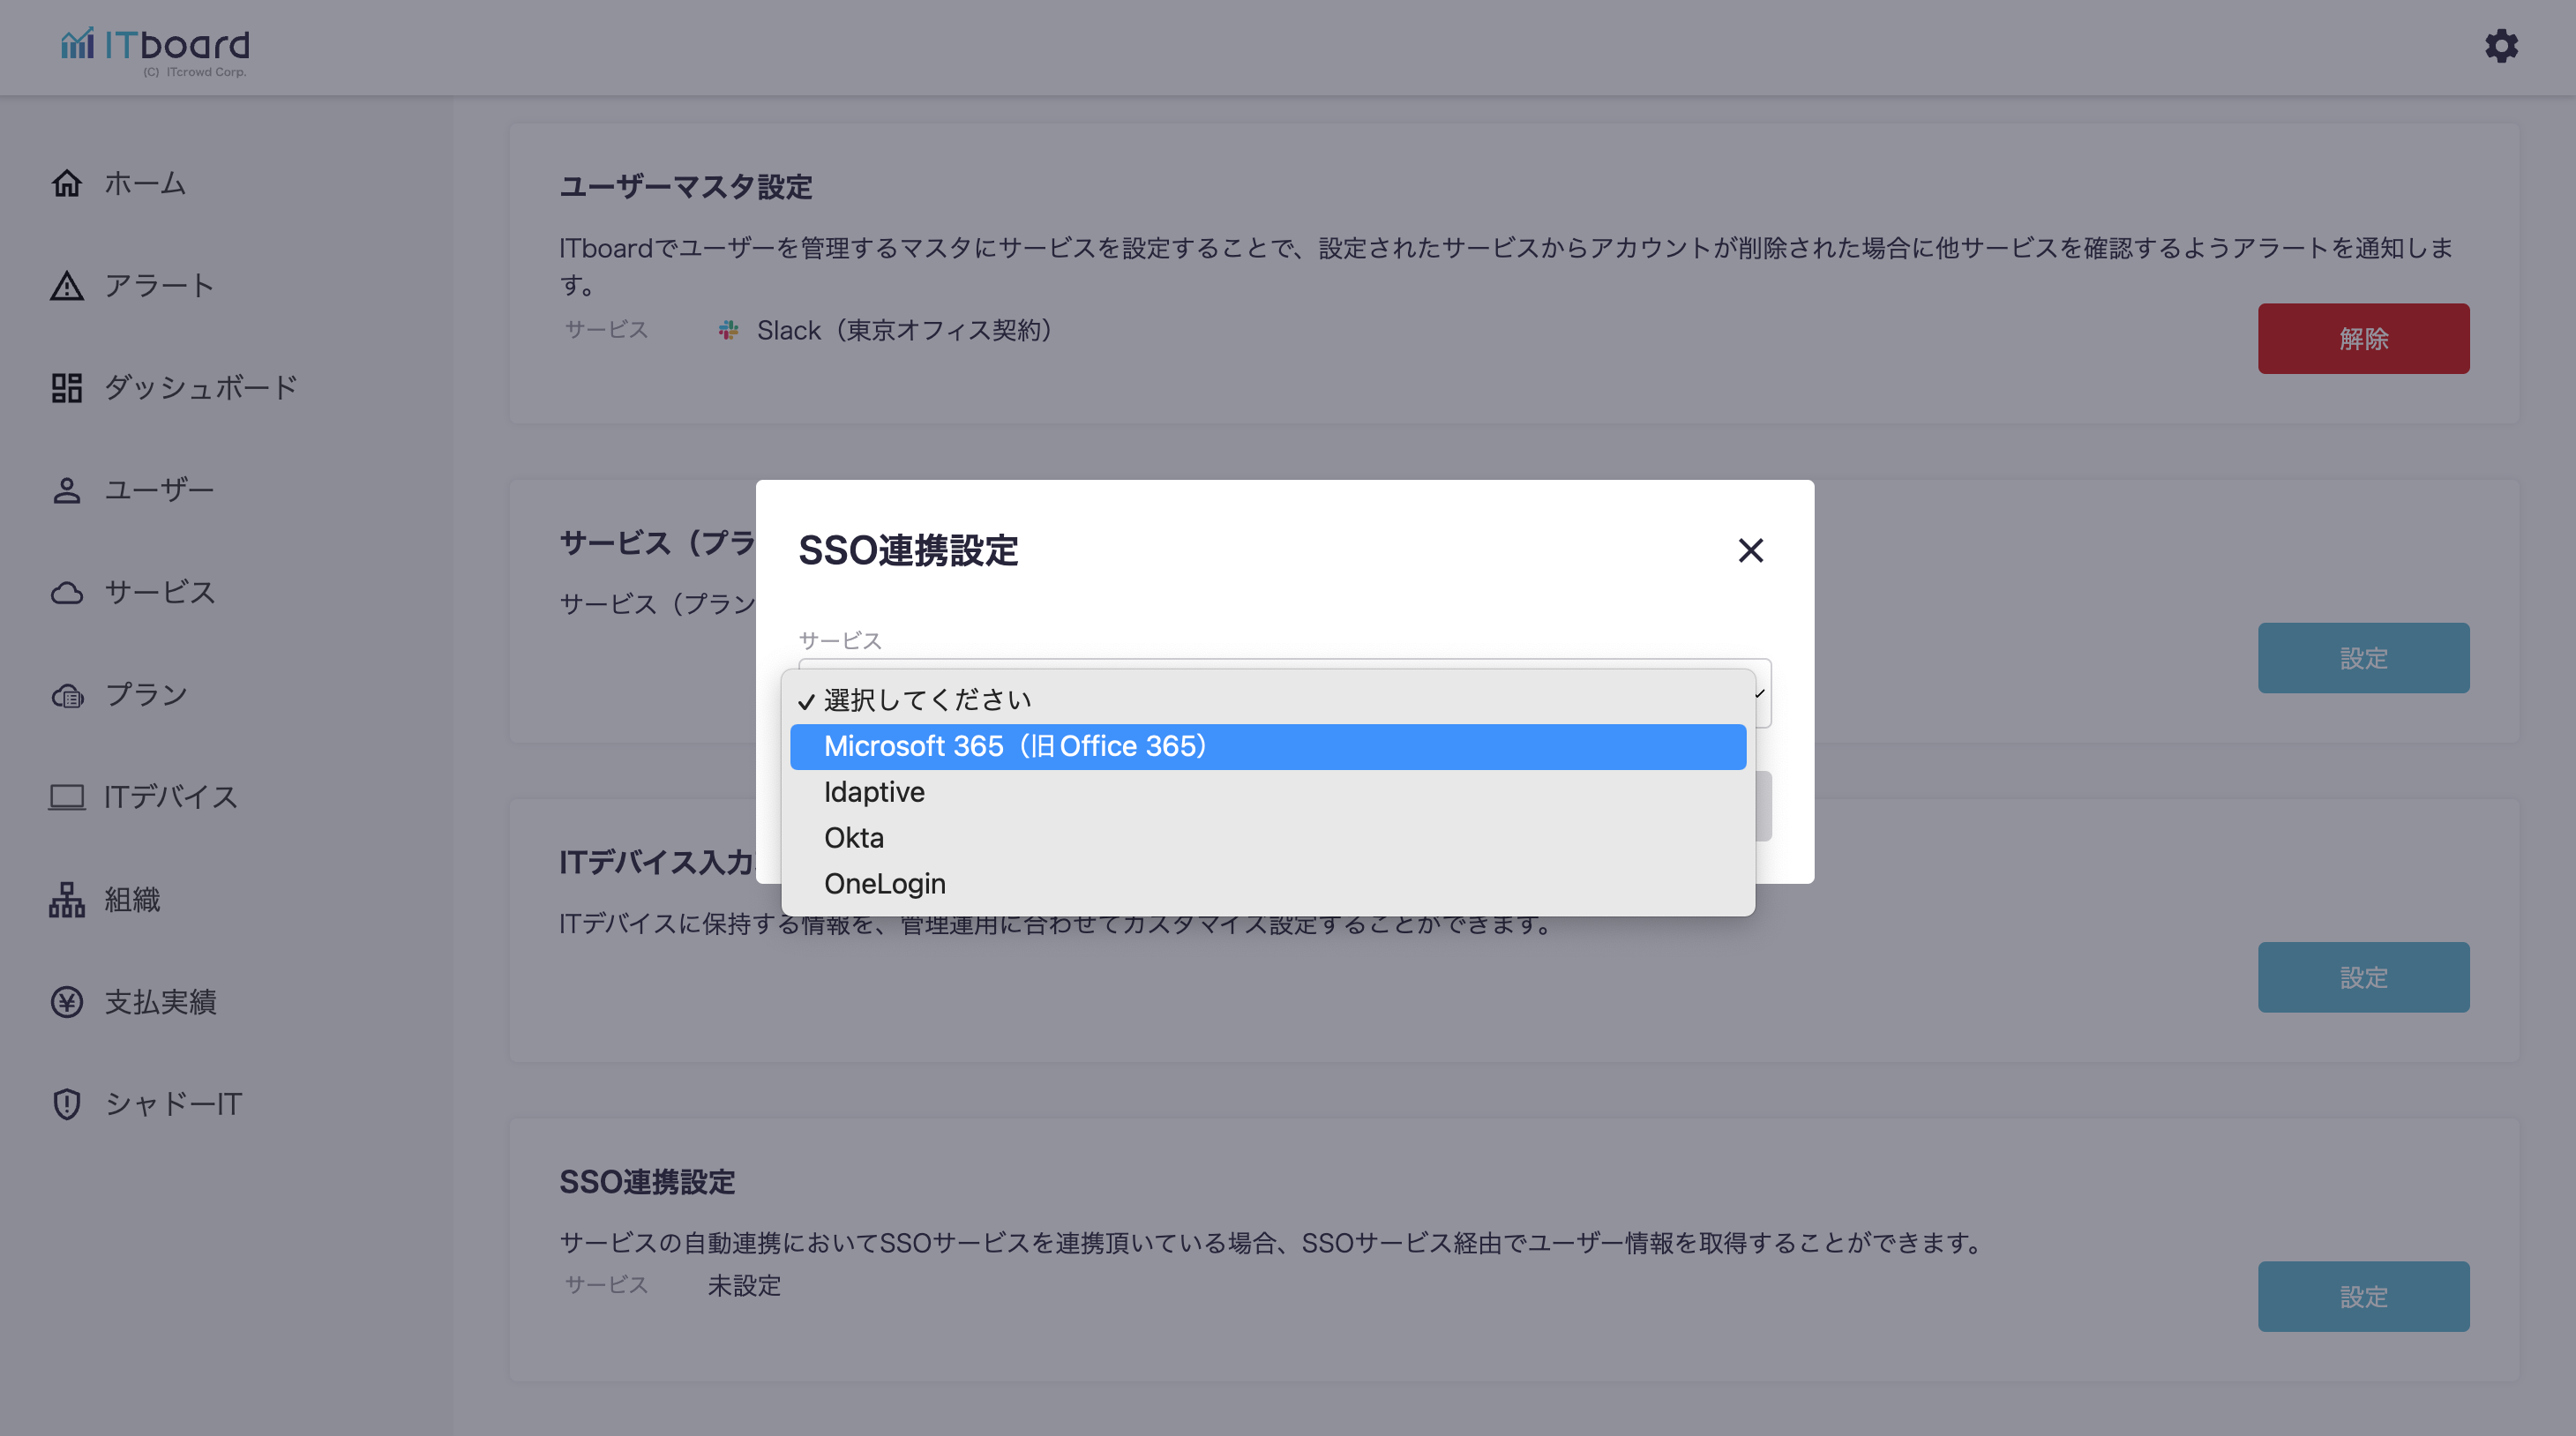Pick OneLogin as SSO service
Viewport: 2576px width, 1436px height.
(x=884, y=884)
